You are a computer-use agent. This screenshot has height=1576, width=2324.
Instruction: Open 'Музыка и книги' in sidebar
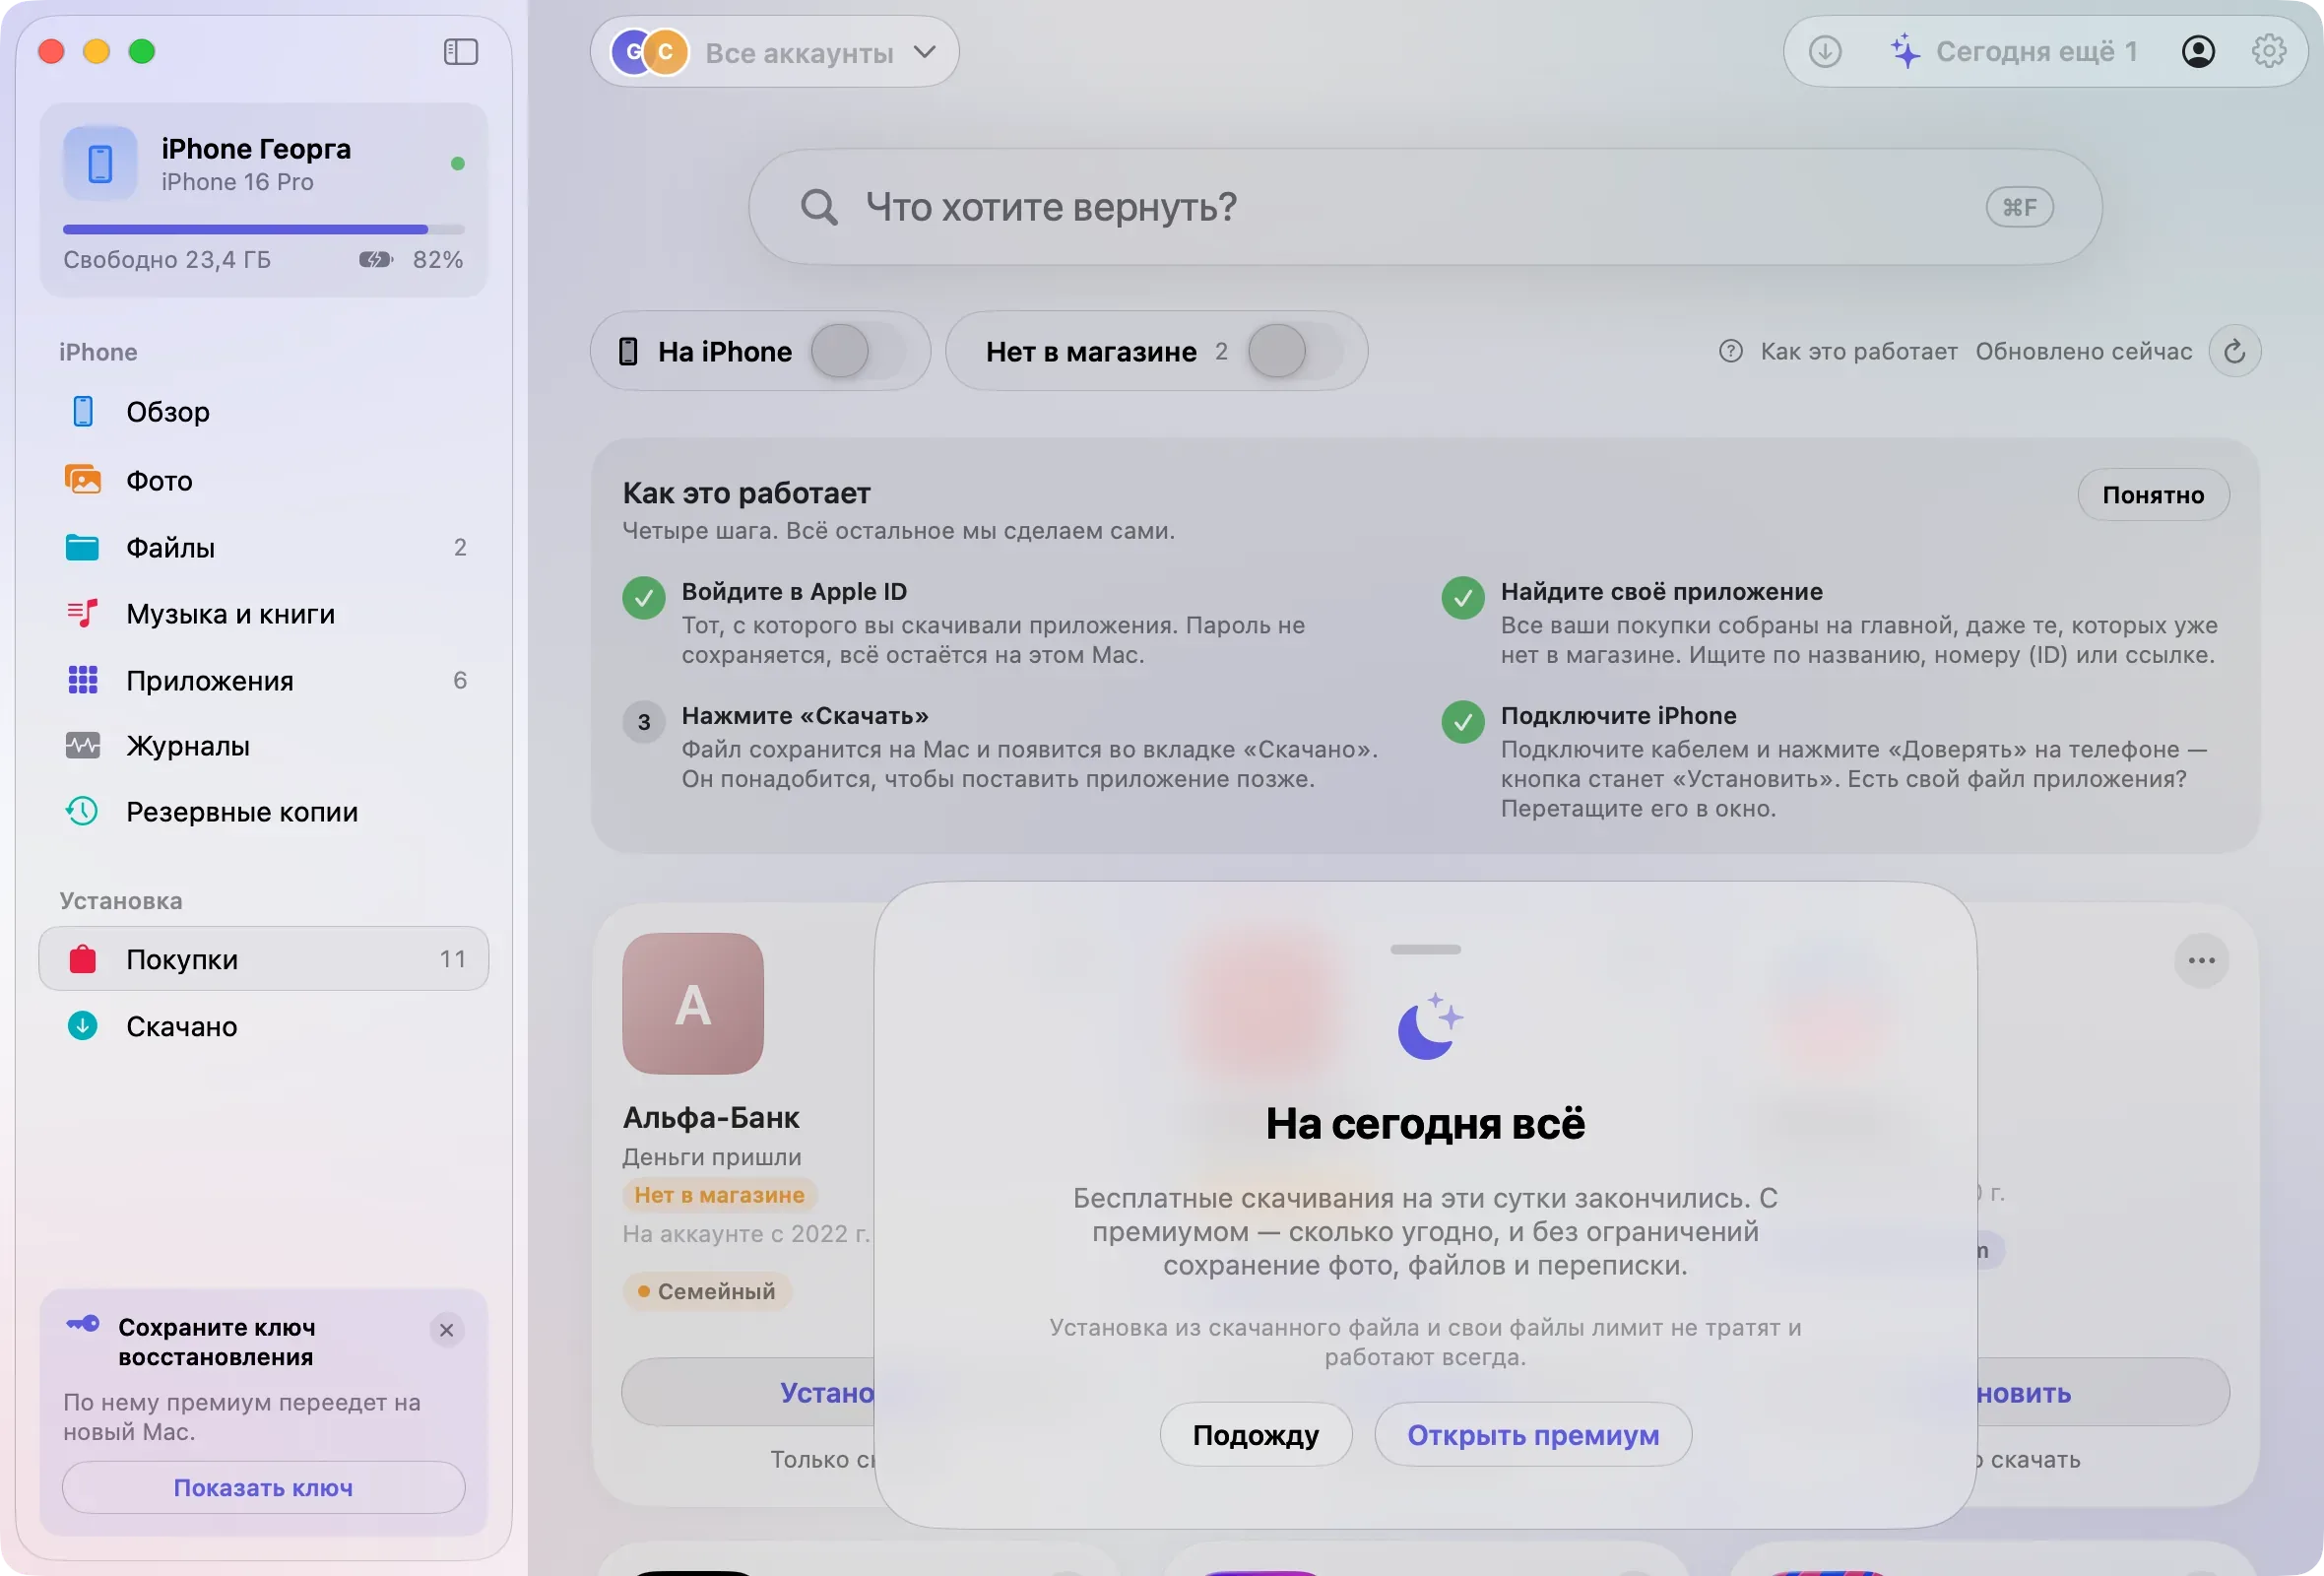coord(263,614)
